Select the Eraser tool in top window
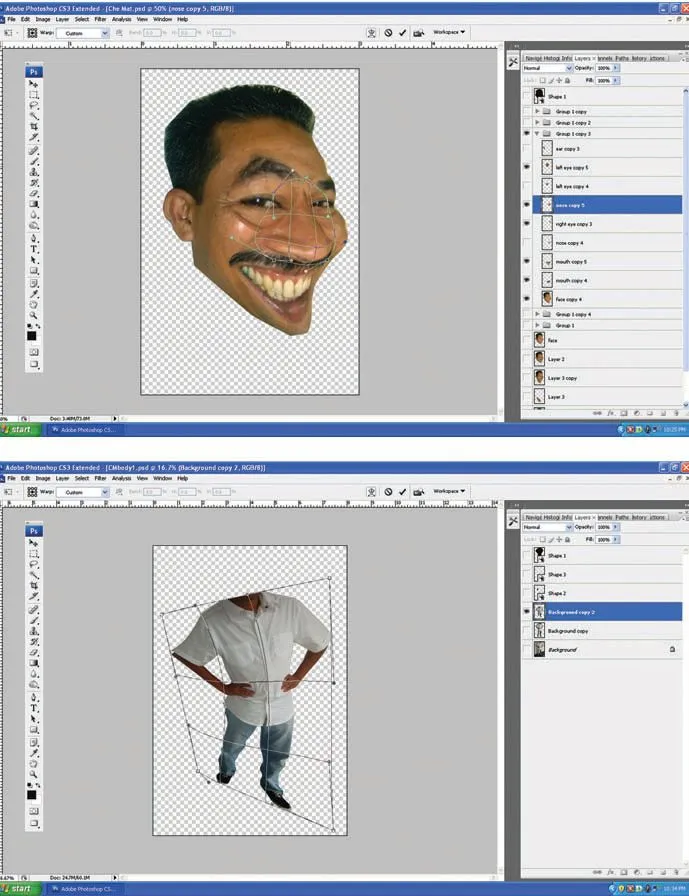The image size is (689, 896). tap(34, 193)
